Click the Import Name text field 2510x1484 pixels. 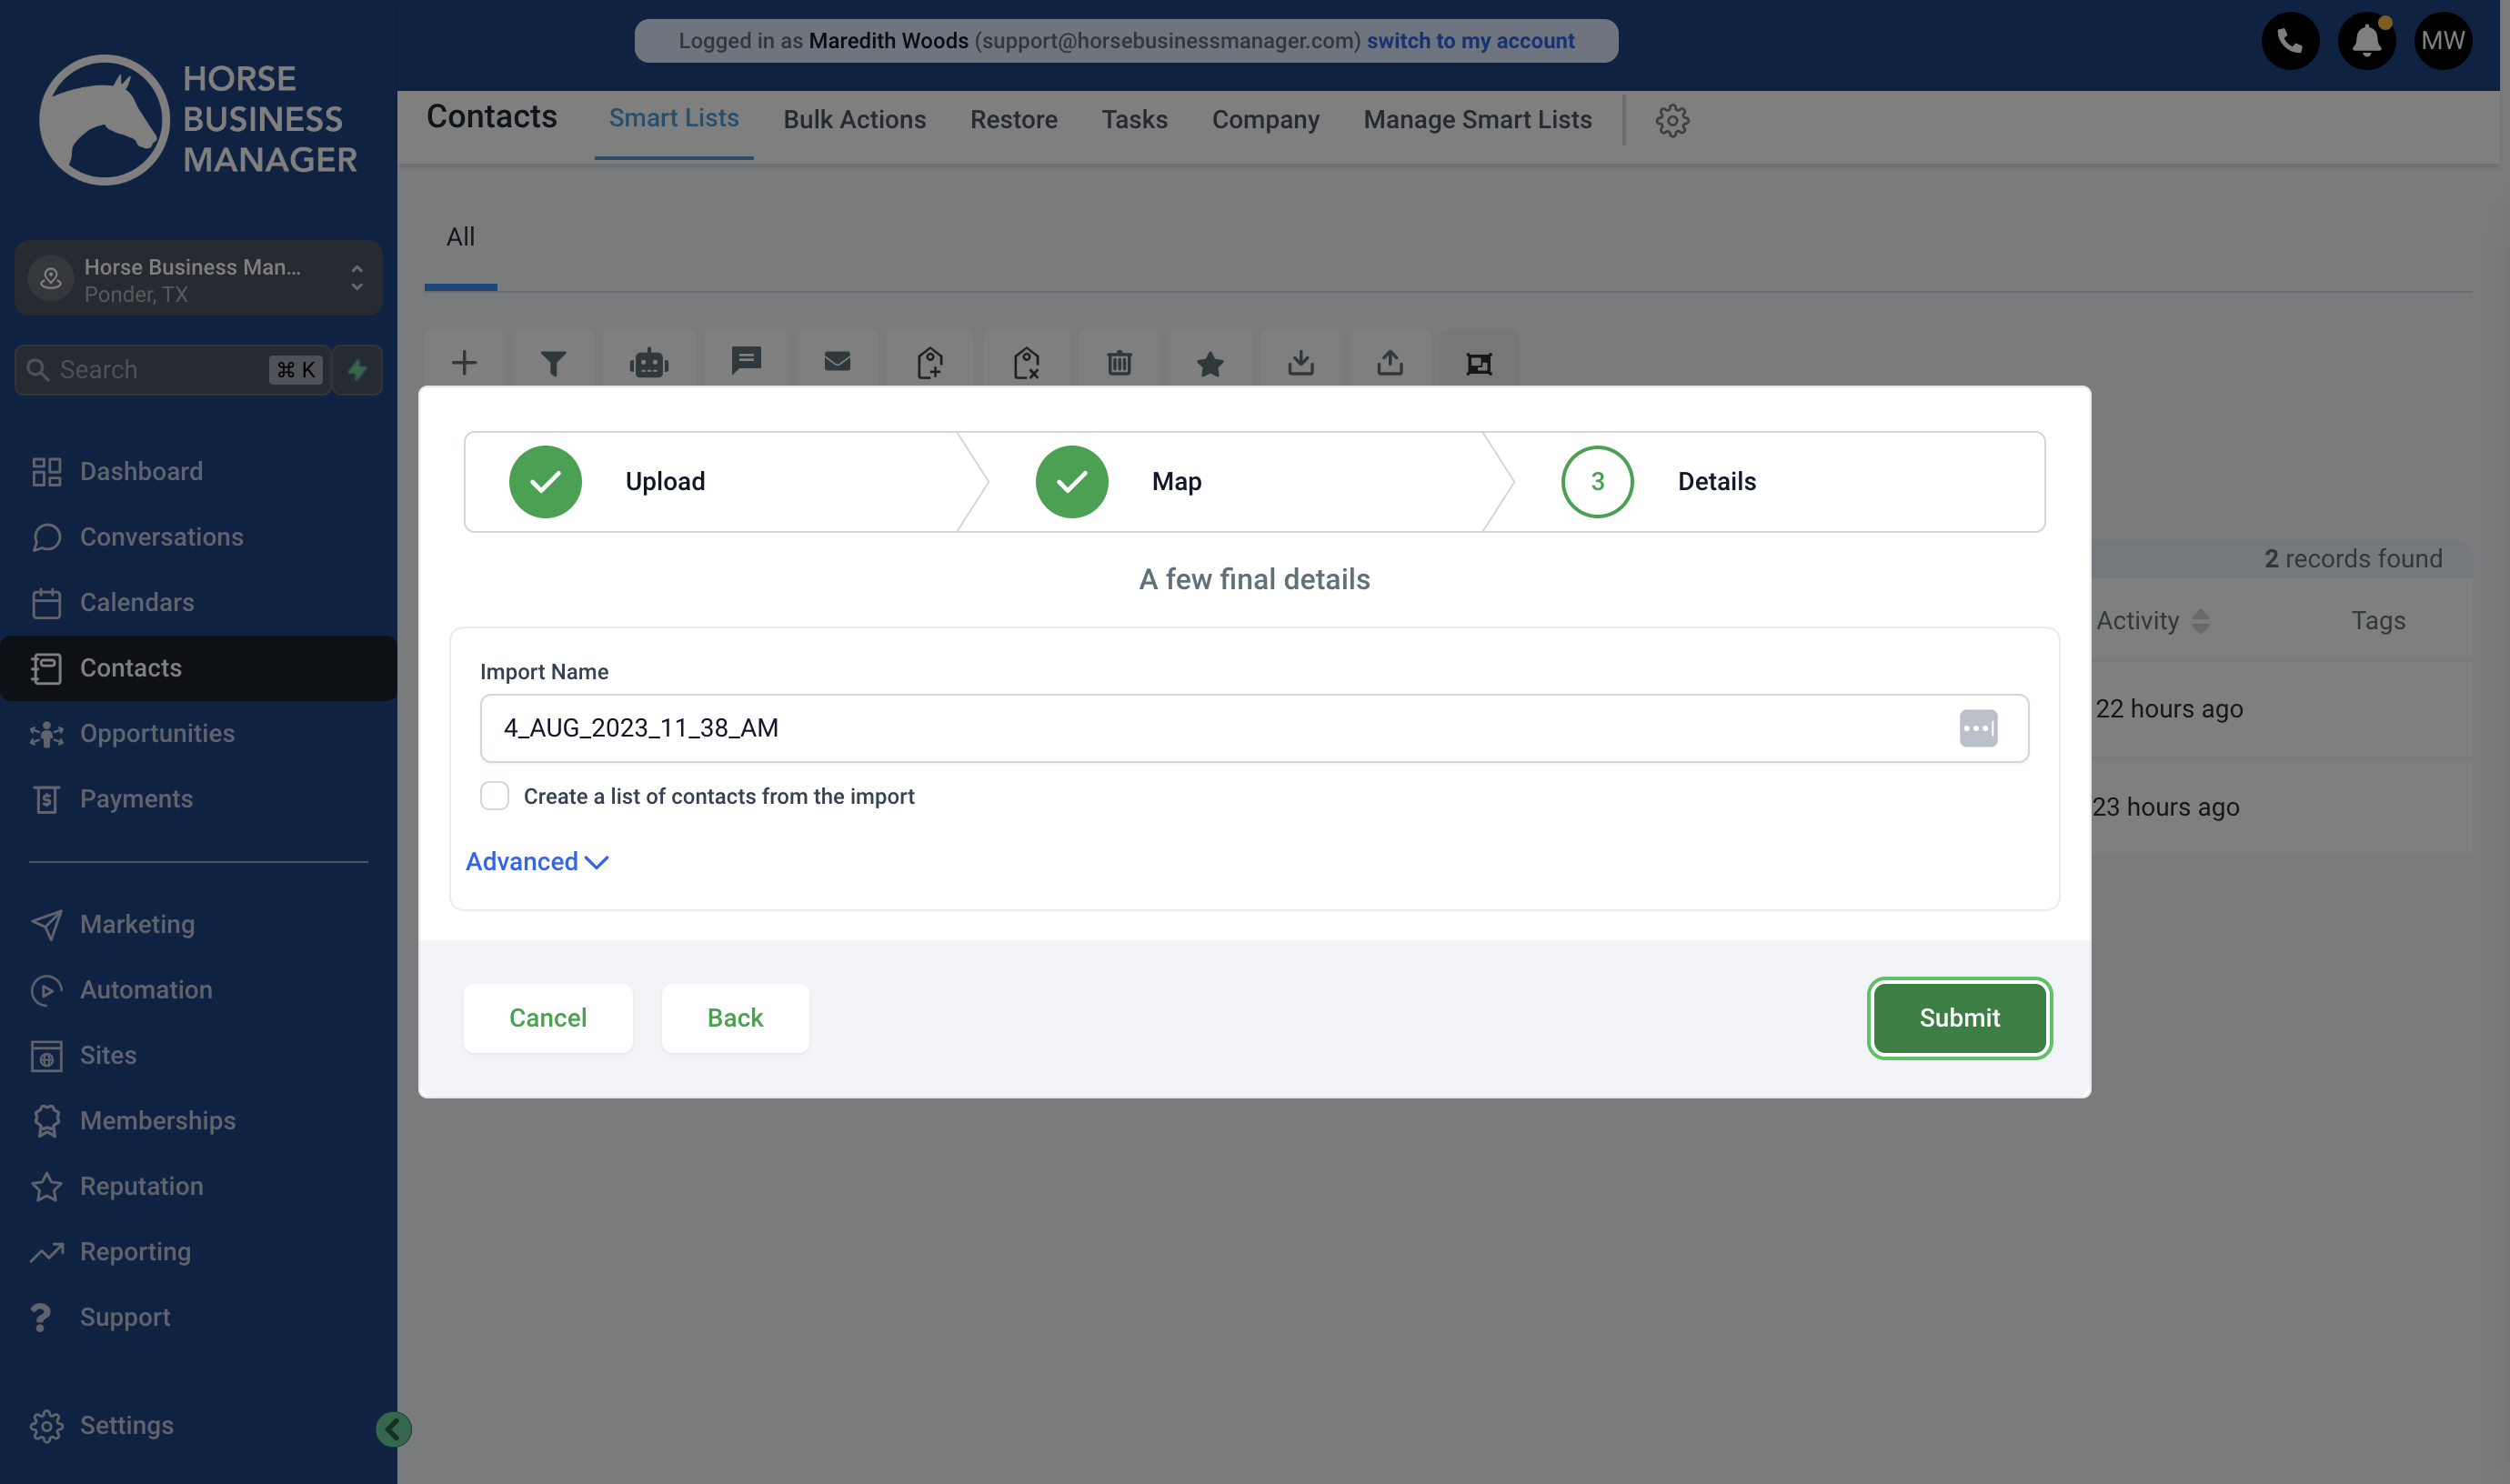coord(1254,728)
